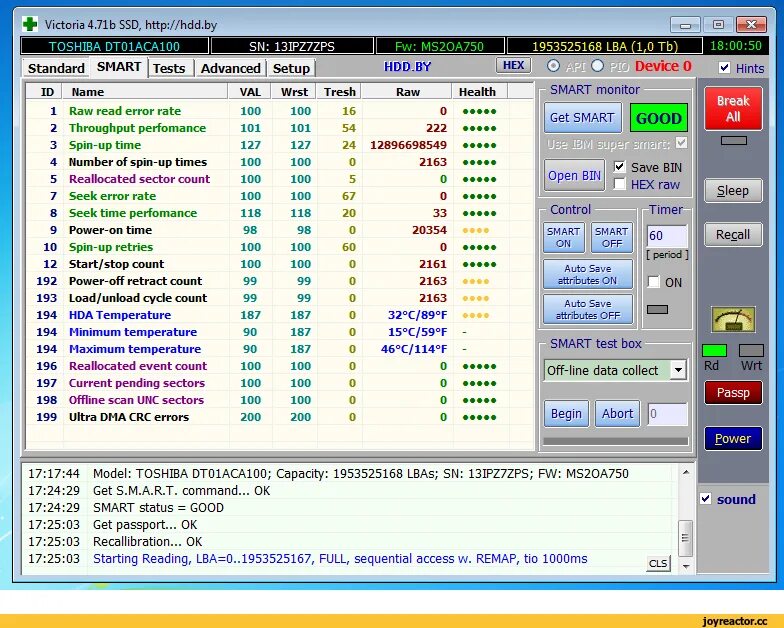Viewport: 784px width, 628px height.
Task: Click the green Rd indicator light
Action: click(714, 350)
